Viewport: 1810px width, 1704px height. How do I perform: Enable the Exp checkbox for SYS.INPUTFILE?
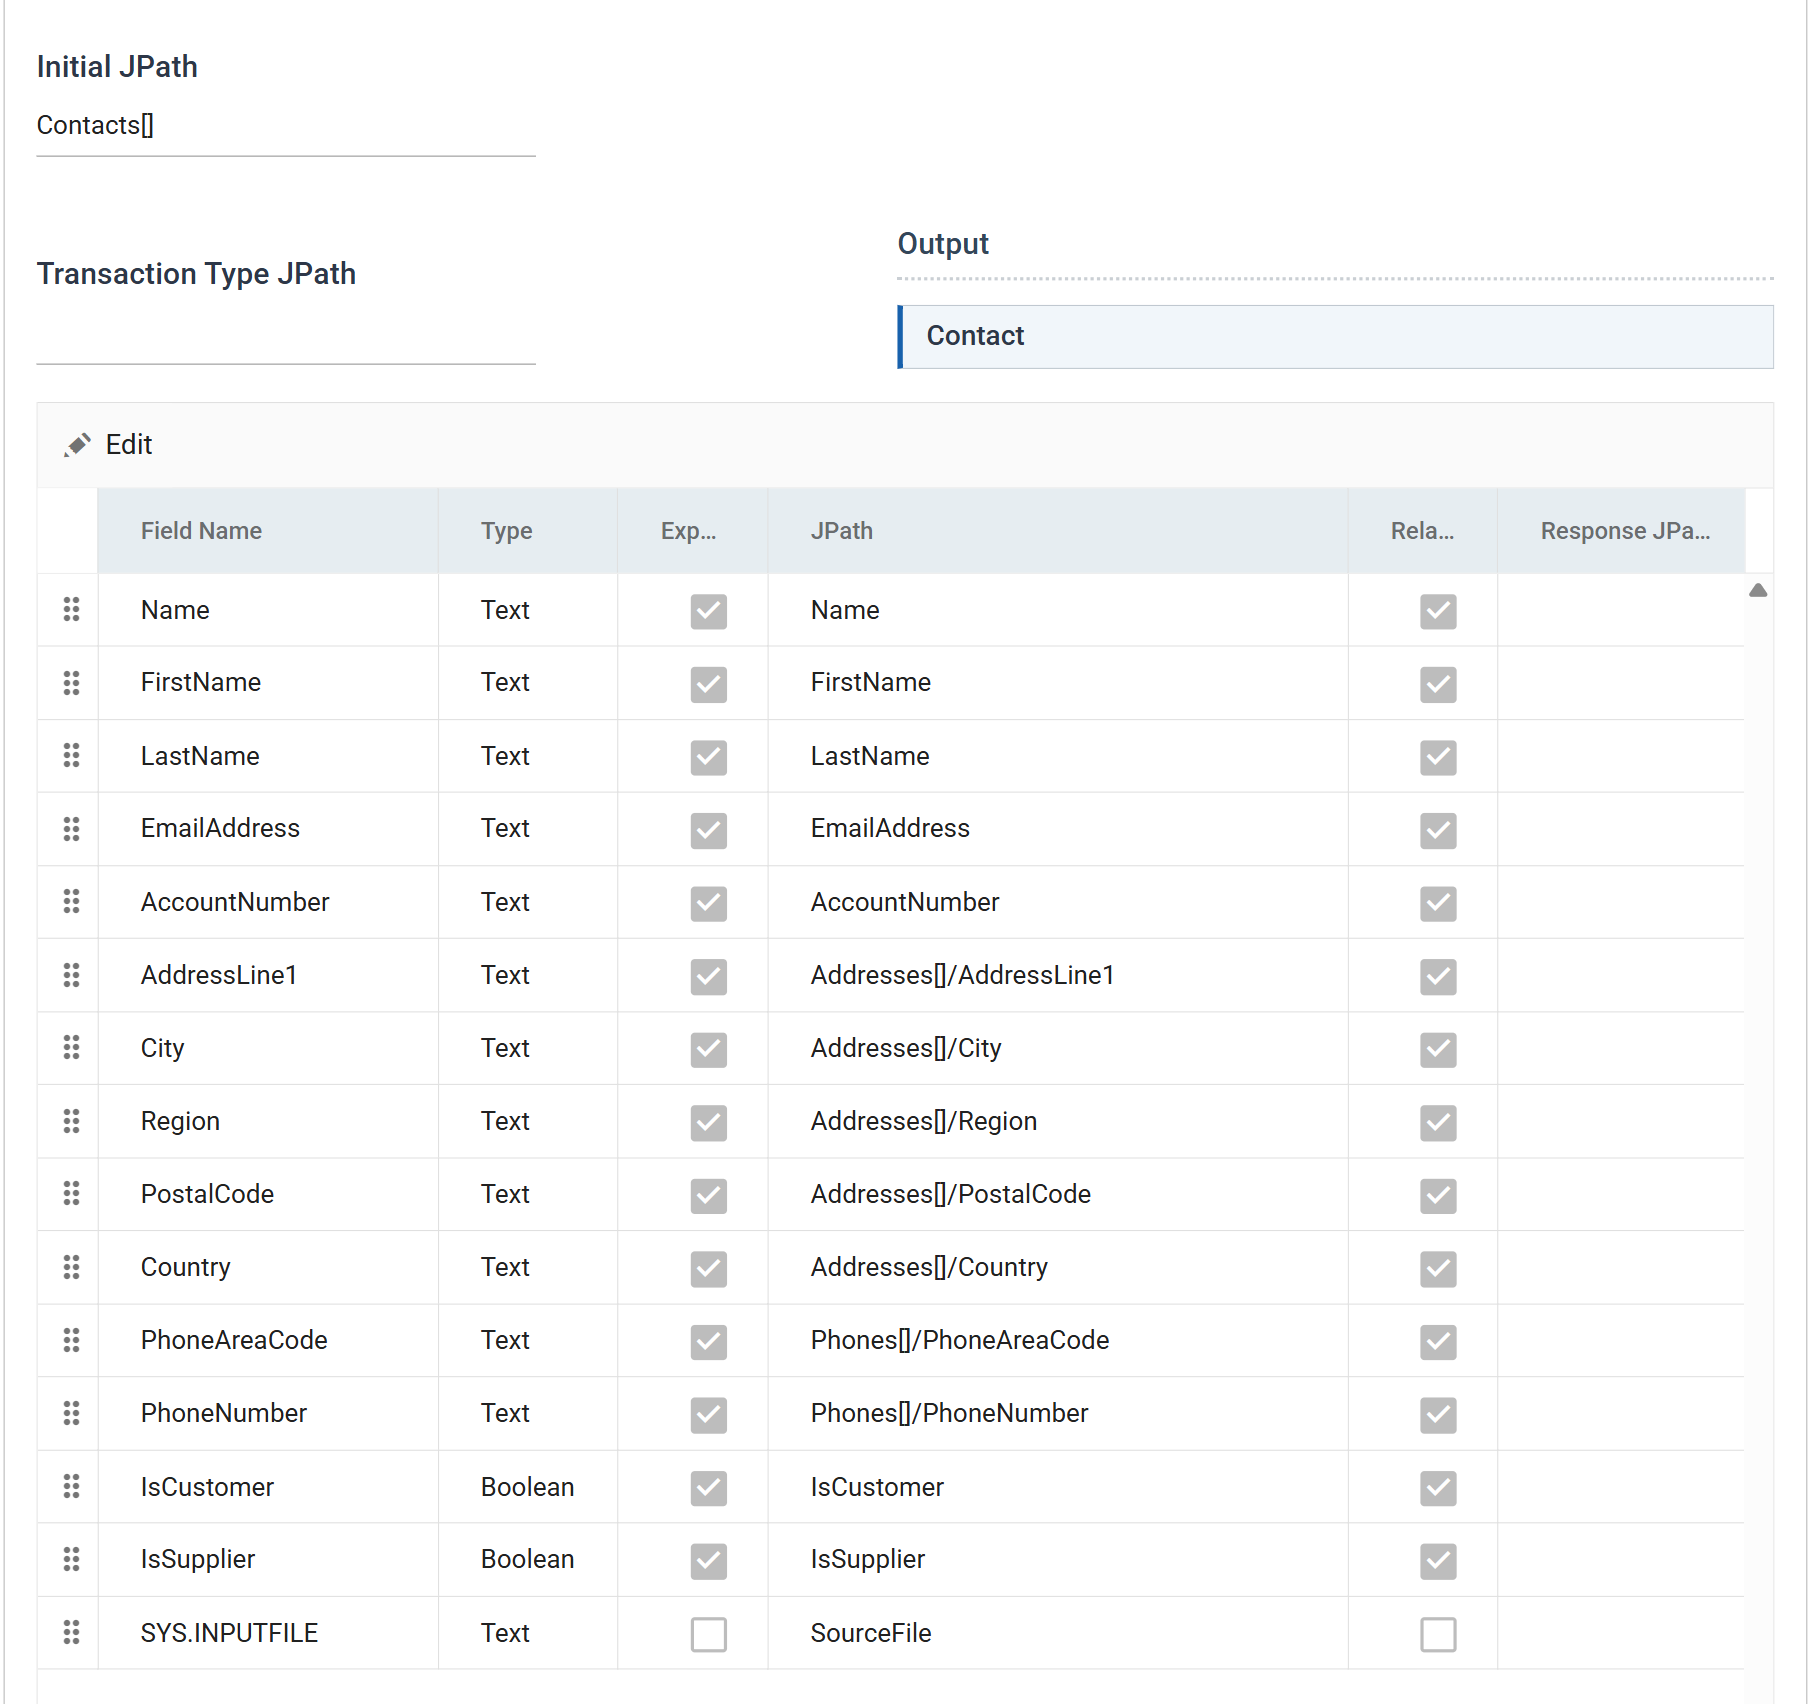[x=708, y=1635]
